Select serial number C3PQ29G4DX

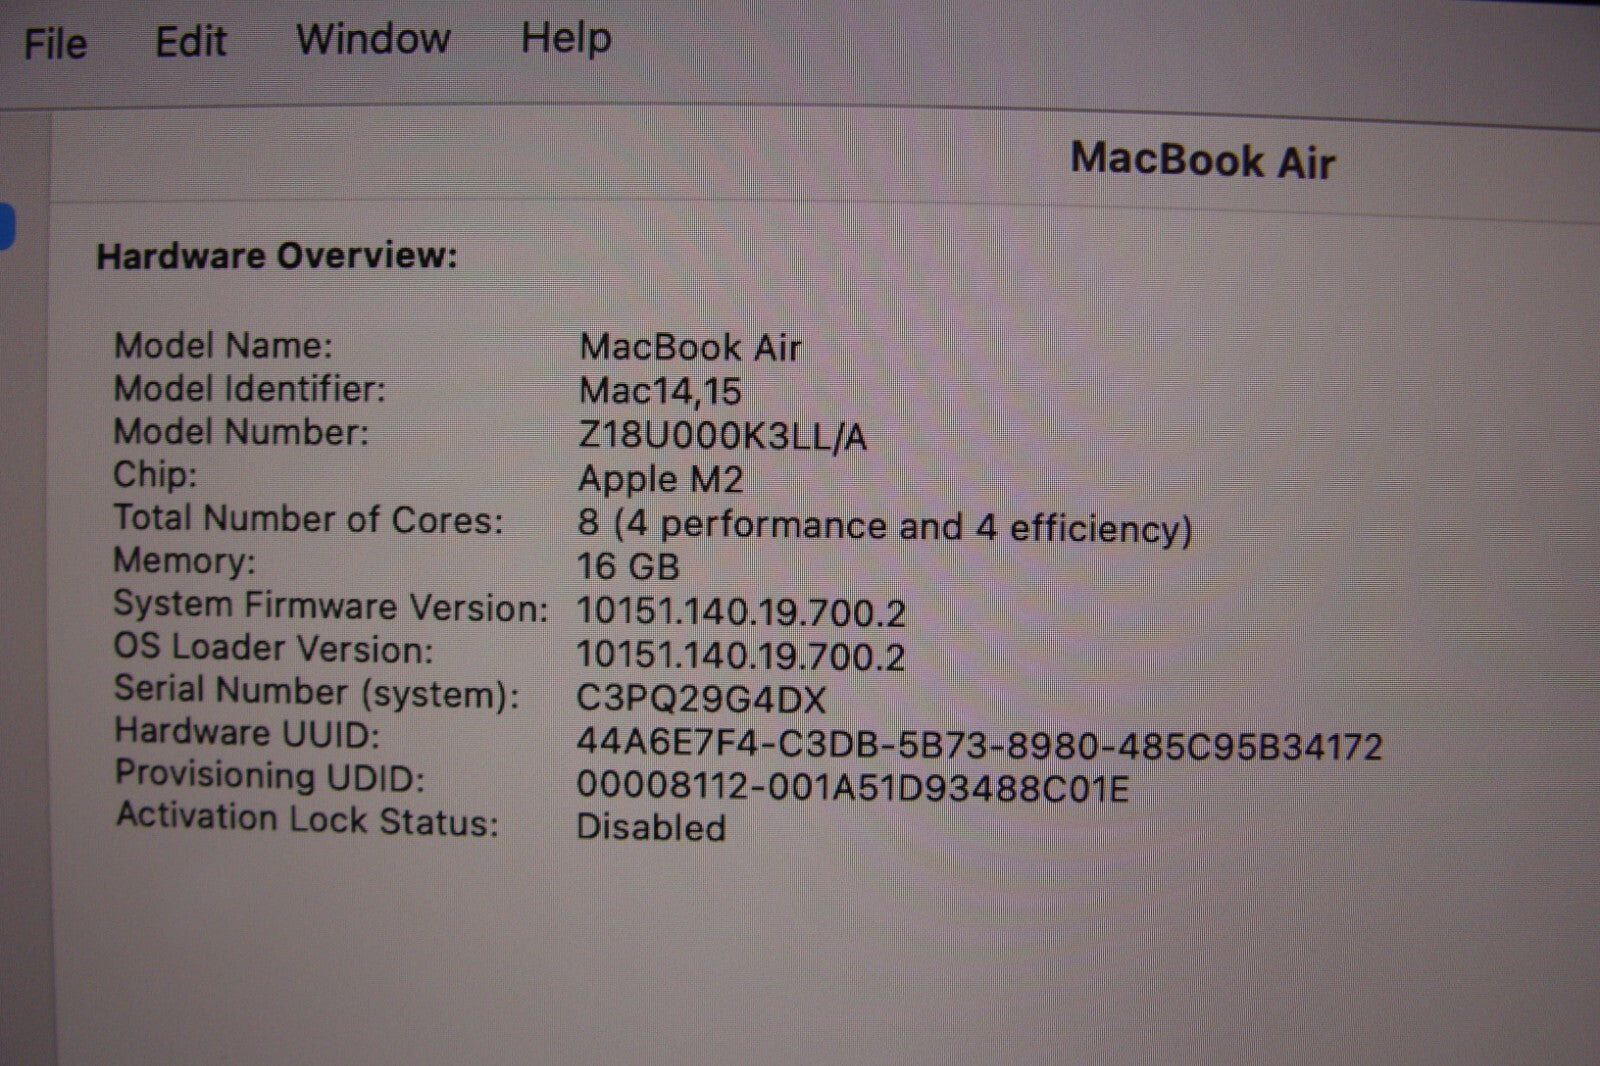click(701, 699)
